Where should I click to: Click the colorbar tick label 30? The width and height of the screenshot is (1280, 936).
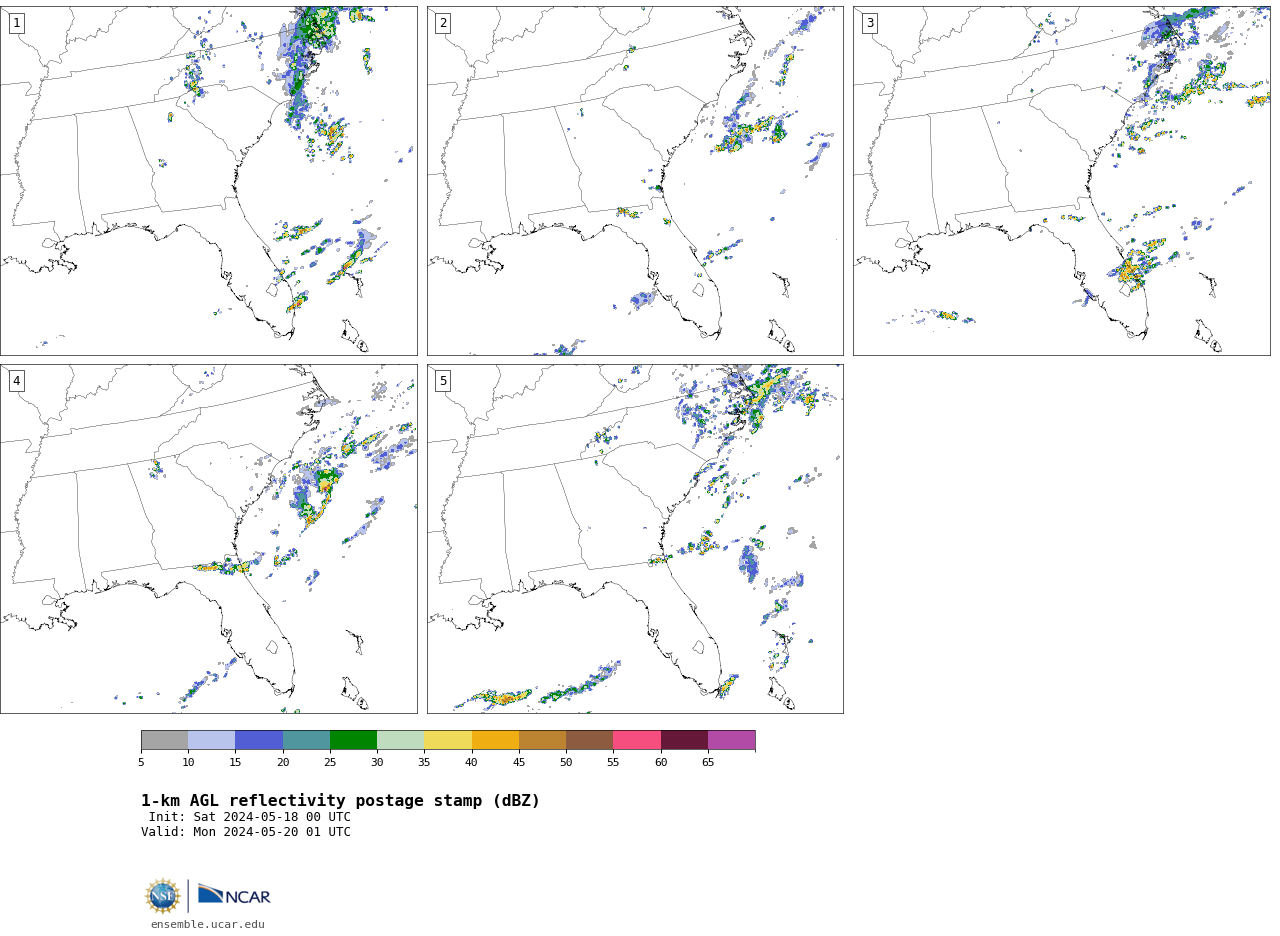[377, 762]
